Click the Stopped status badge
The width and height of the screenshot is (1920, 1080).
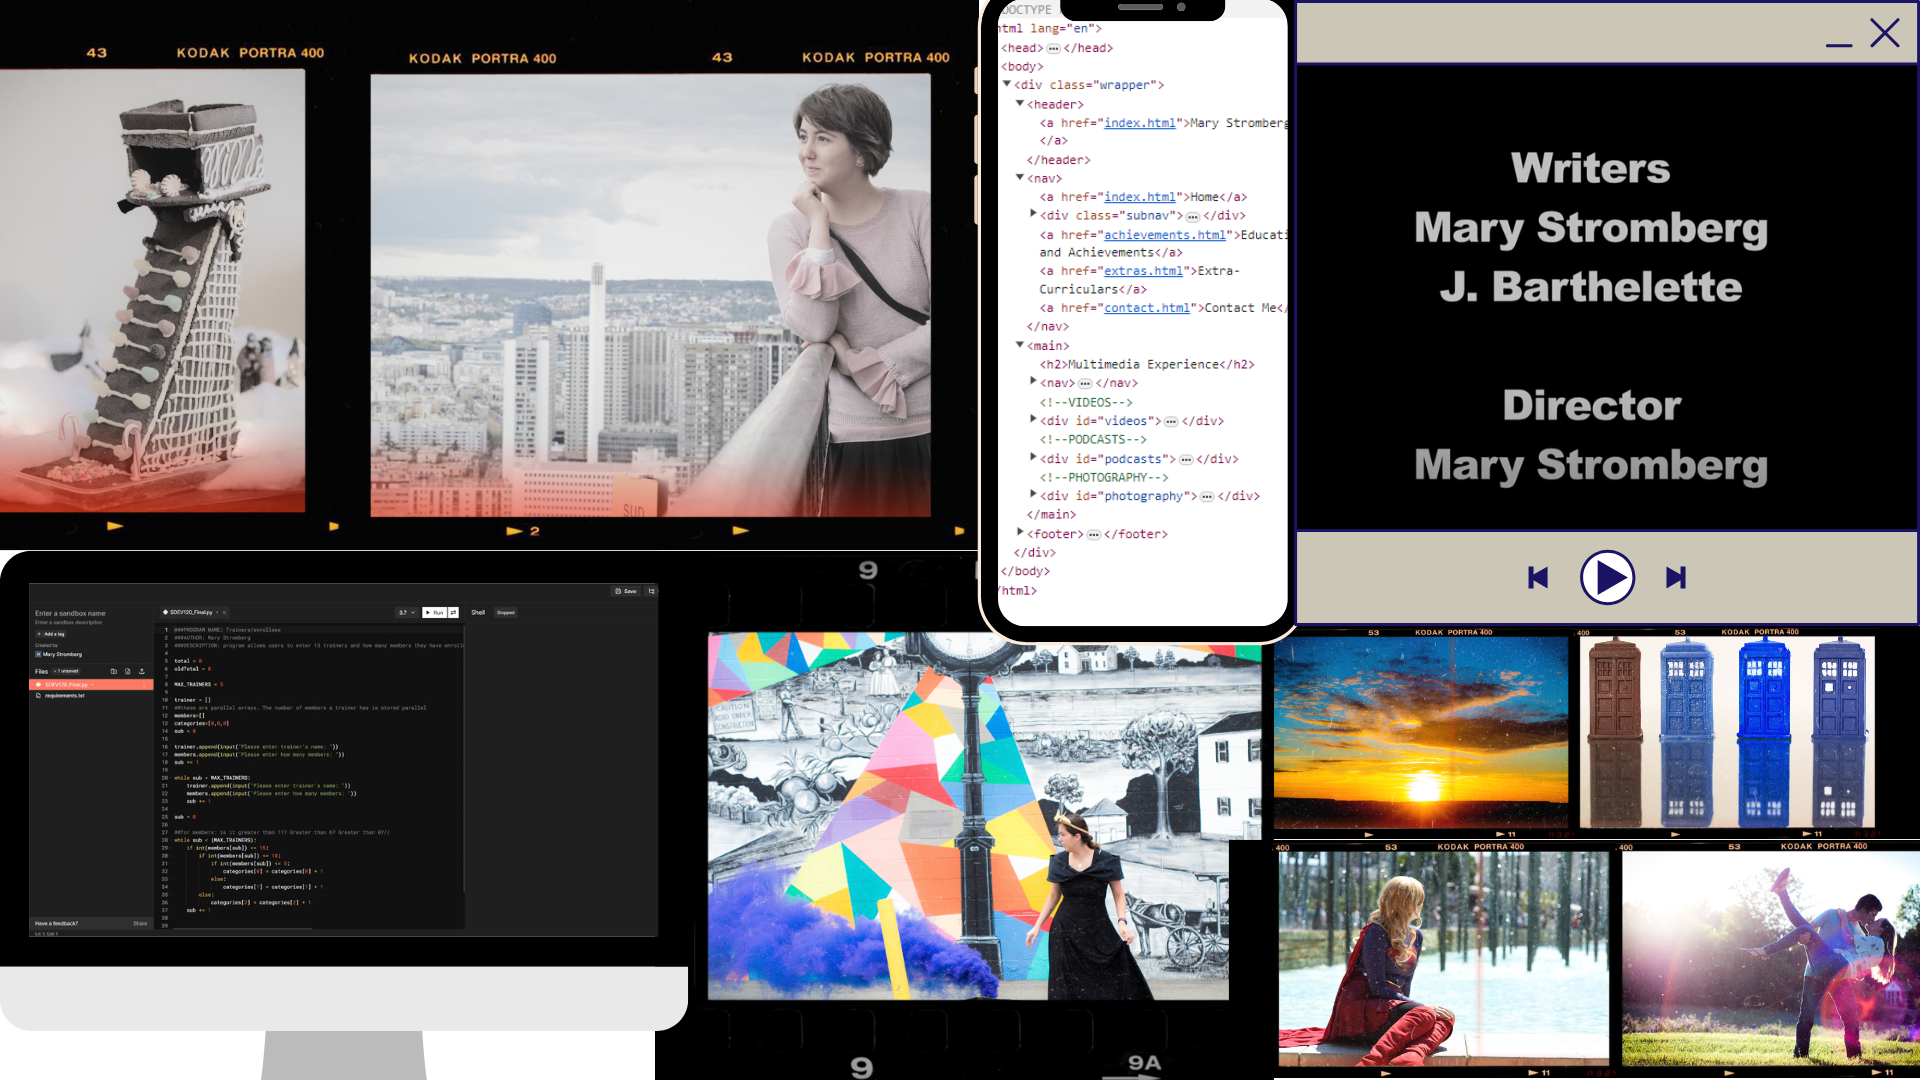506,612
